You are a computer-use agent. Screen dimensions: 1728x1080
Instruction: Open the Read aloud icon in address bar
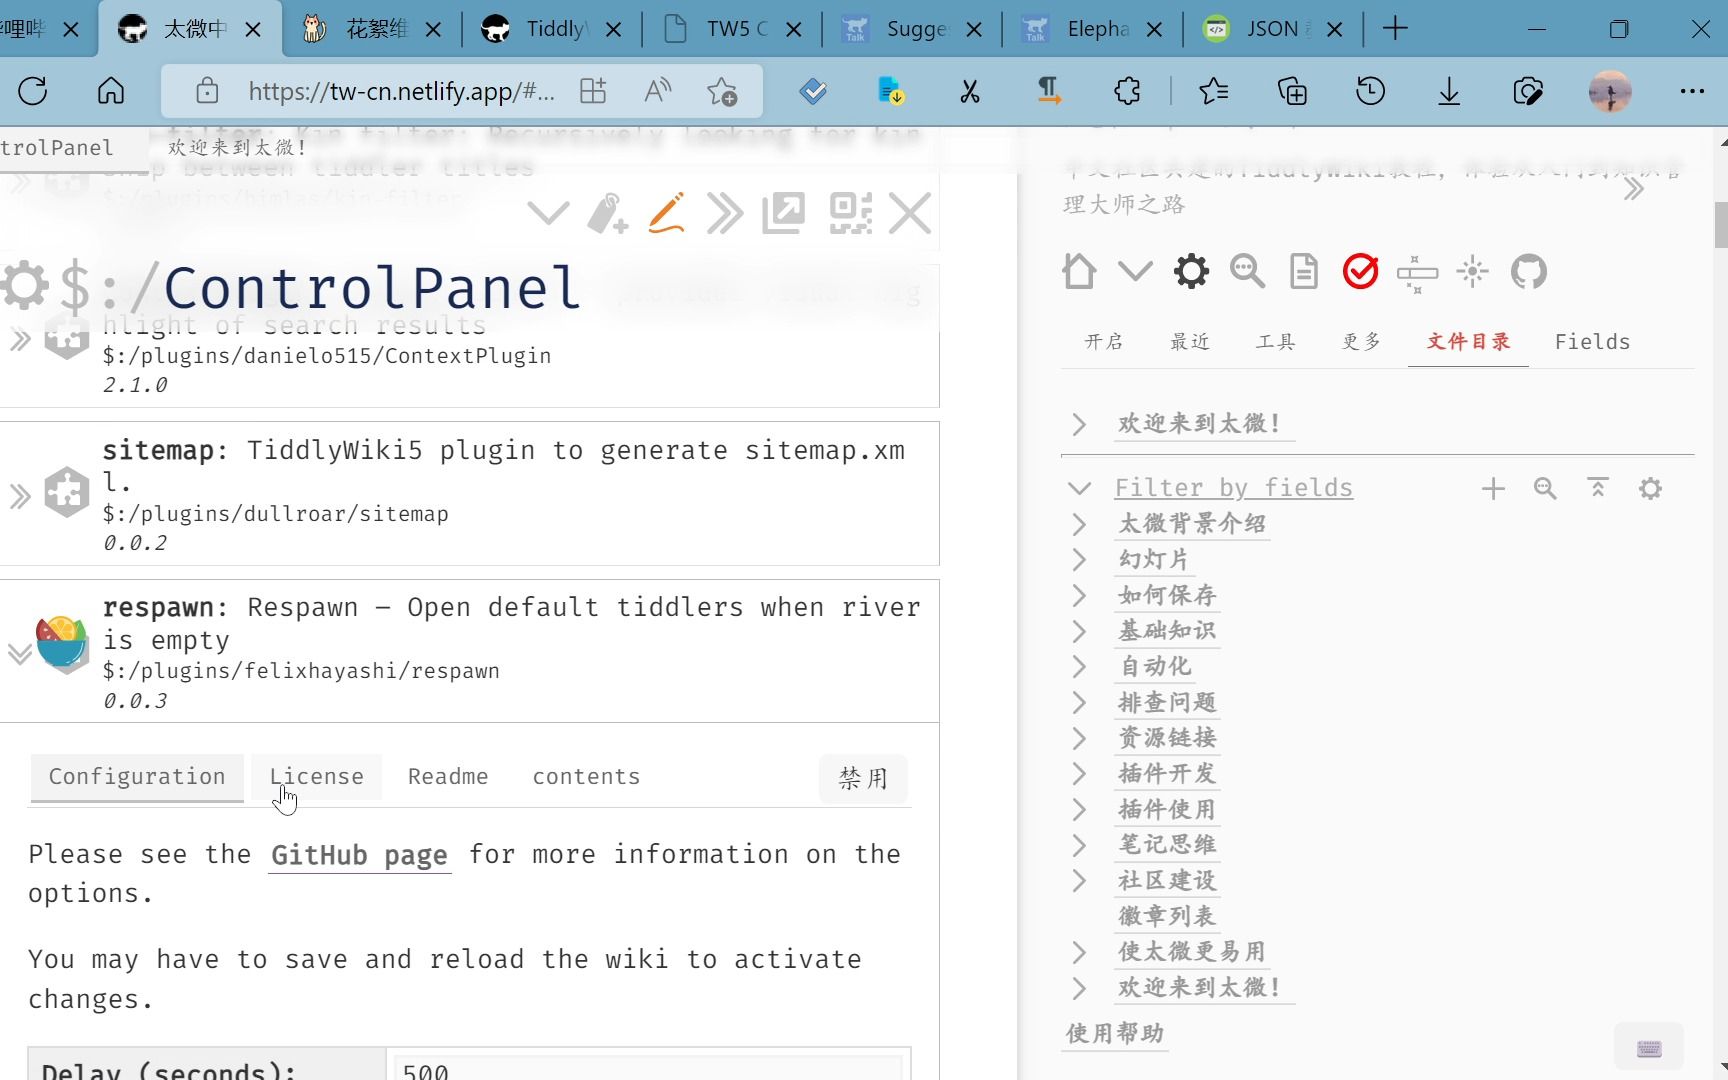[x=657, y=92]
